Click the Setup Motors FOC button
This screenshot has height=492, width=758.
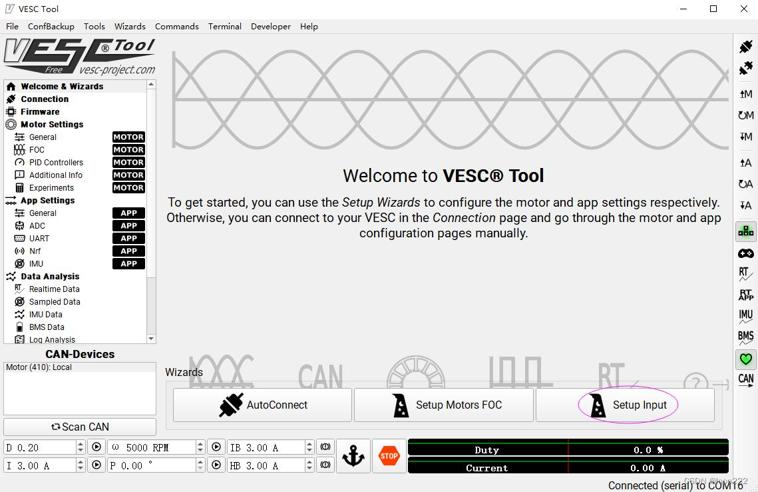(x=444, y=405)
